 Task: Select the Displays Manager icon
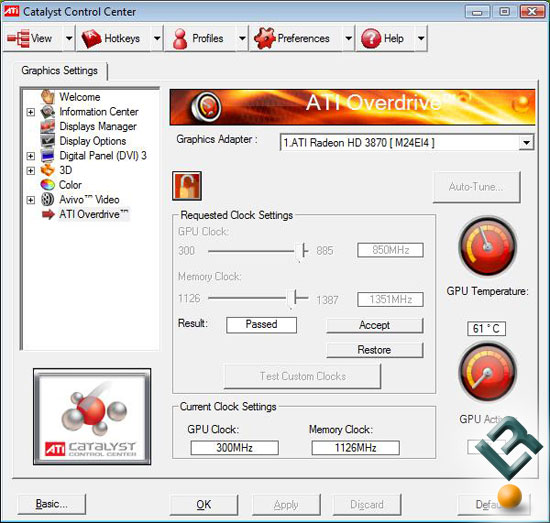pyautogui.click(x=48, y=126)
